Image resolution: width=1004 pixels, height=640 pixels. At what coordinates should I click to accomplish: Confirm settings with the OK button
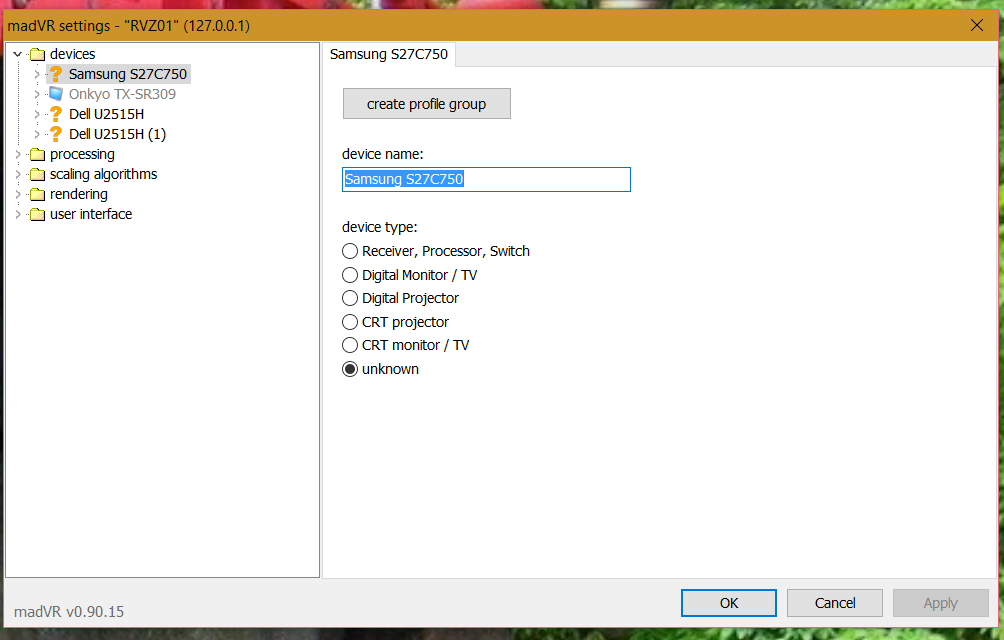tap(729, 603)
